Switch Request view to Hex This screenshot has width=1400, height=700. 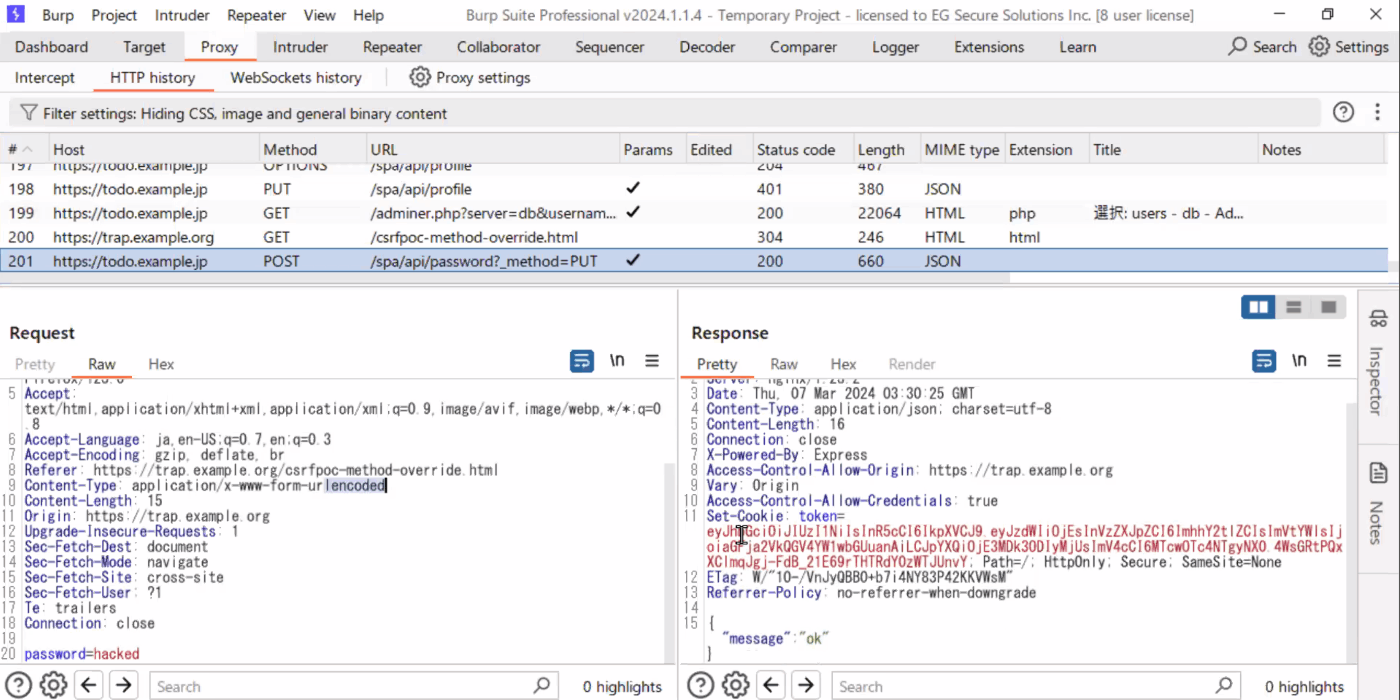[161, 364]
